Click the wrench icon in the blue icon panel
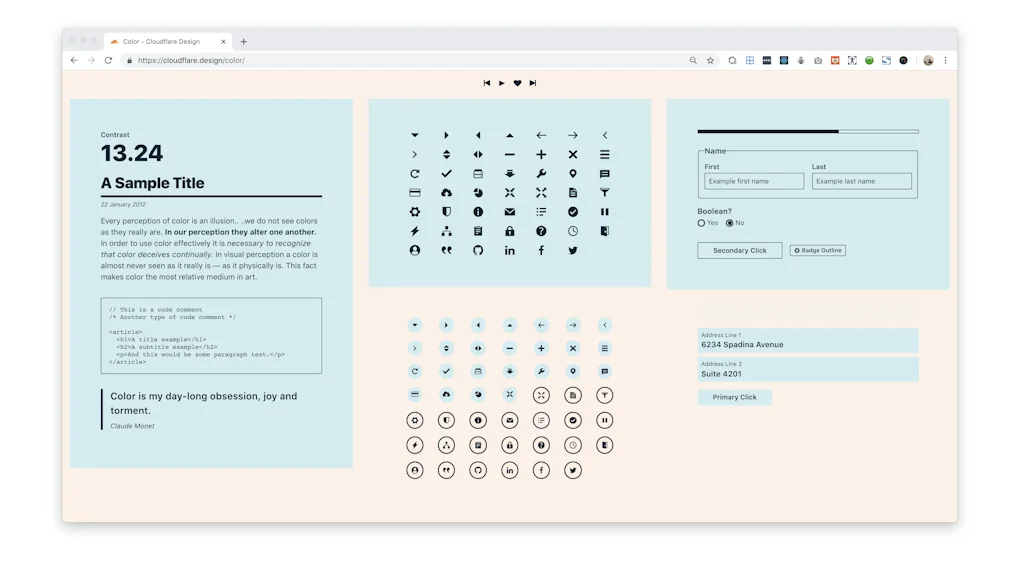Image resolution: width=1024 pixels, height=575 pixels. coord(541,174)
